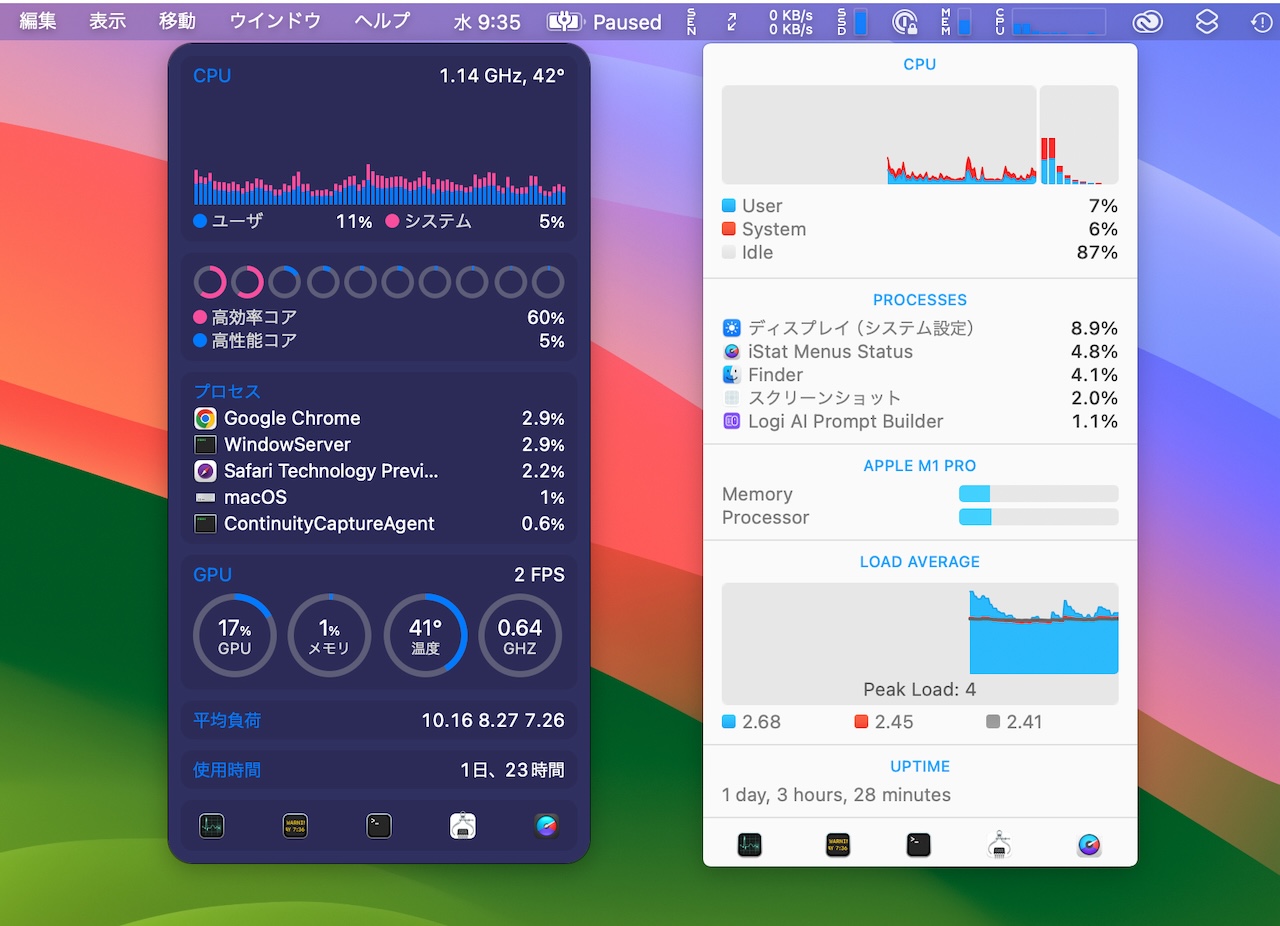Click the CPU heading in dark panel

coord(212,76)
